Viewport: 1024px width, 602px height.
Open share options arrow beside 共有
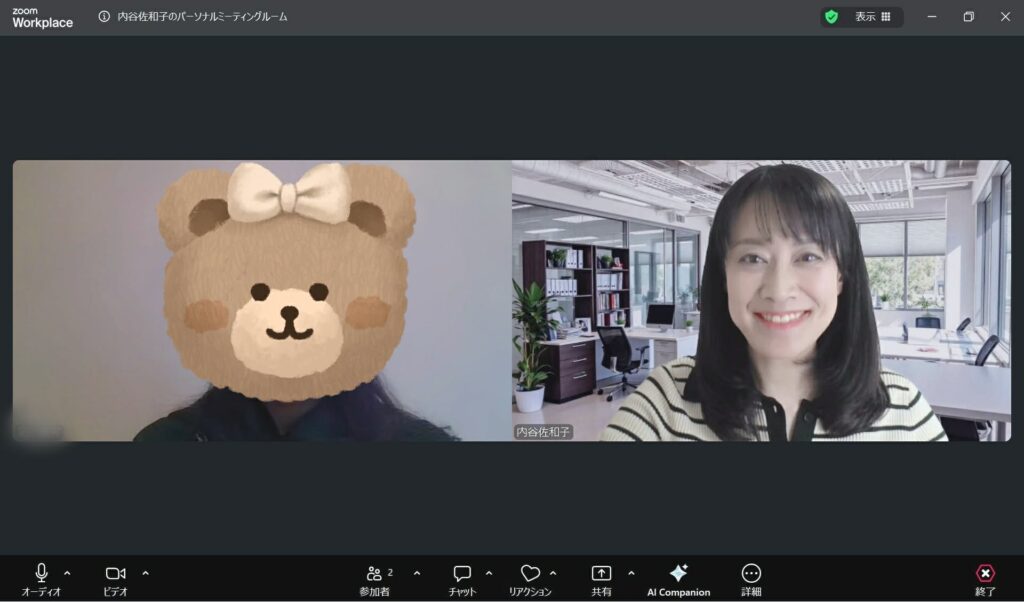click(631, 573)
